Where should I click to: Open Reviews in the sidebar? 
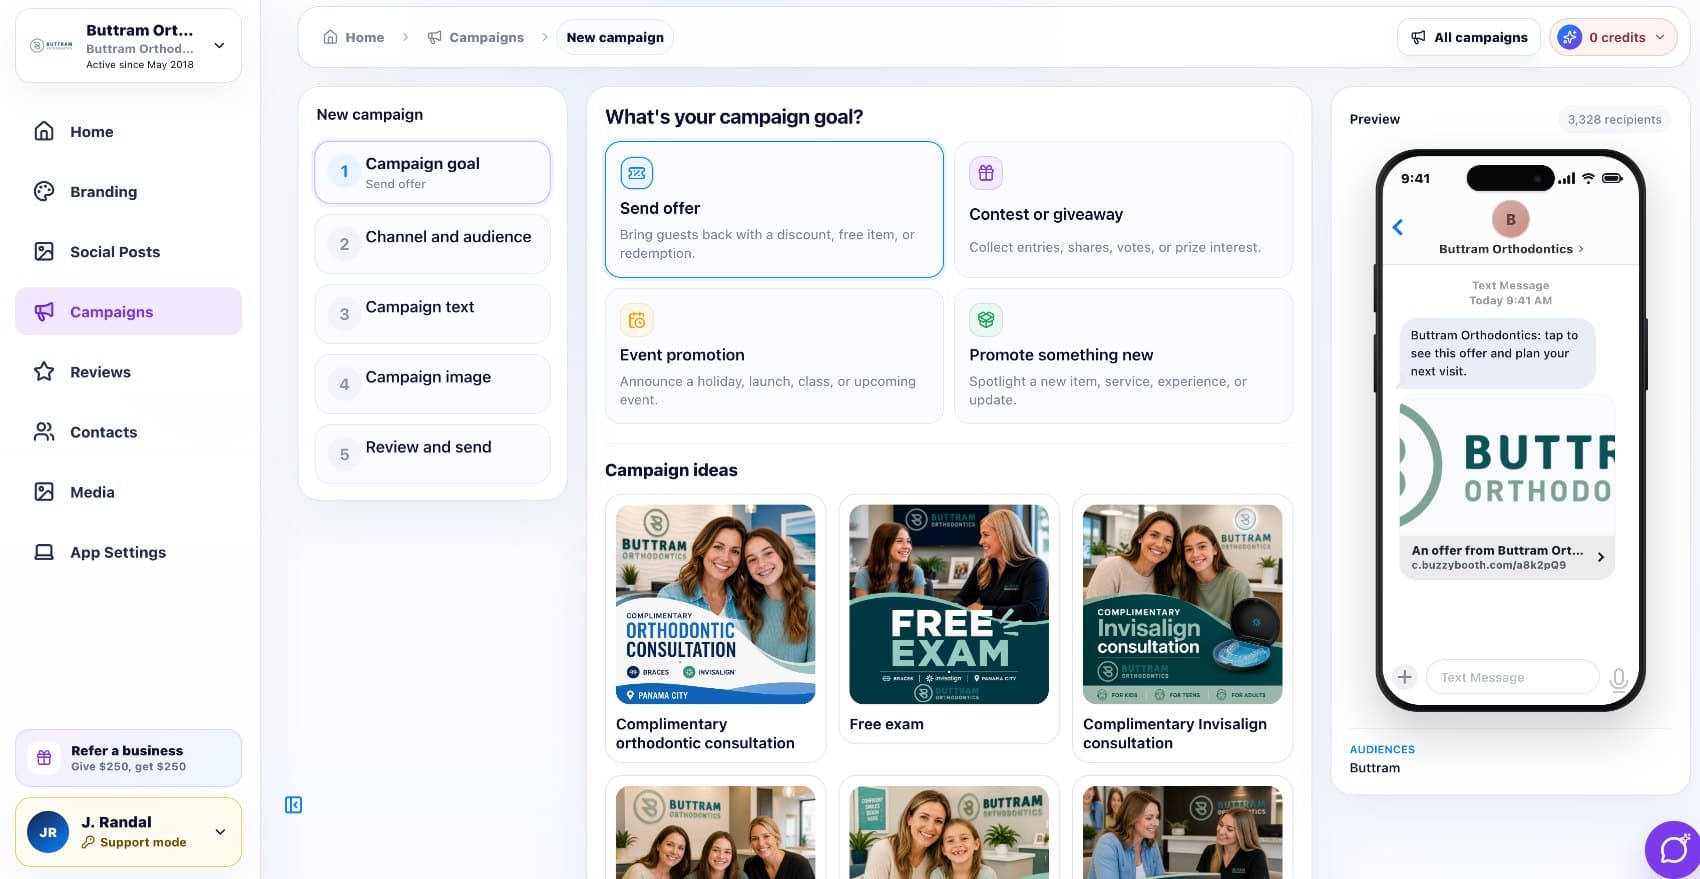[128, 371]
